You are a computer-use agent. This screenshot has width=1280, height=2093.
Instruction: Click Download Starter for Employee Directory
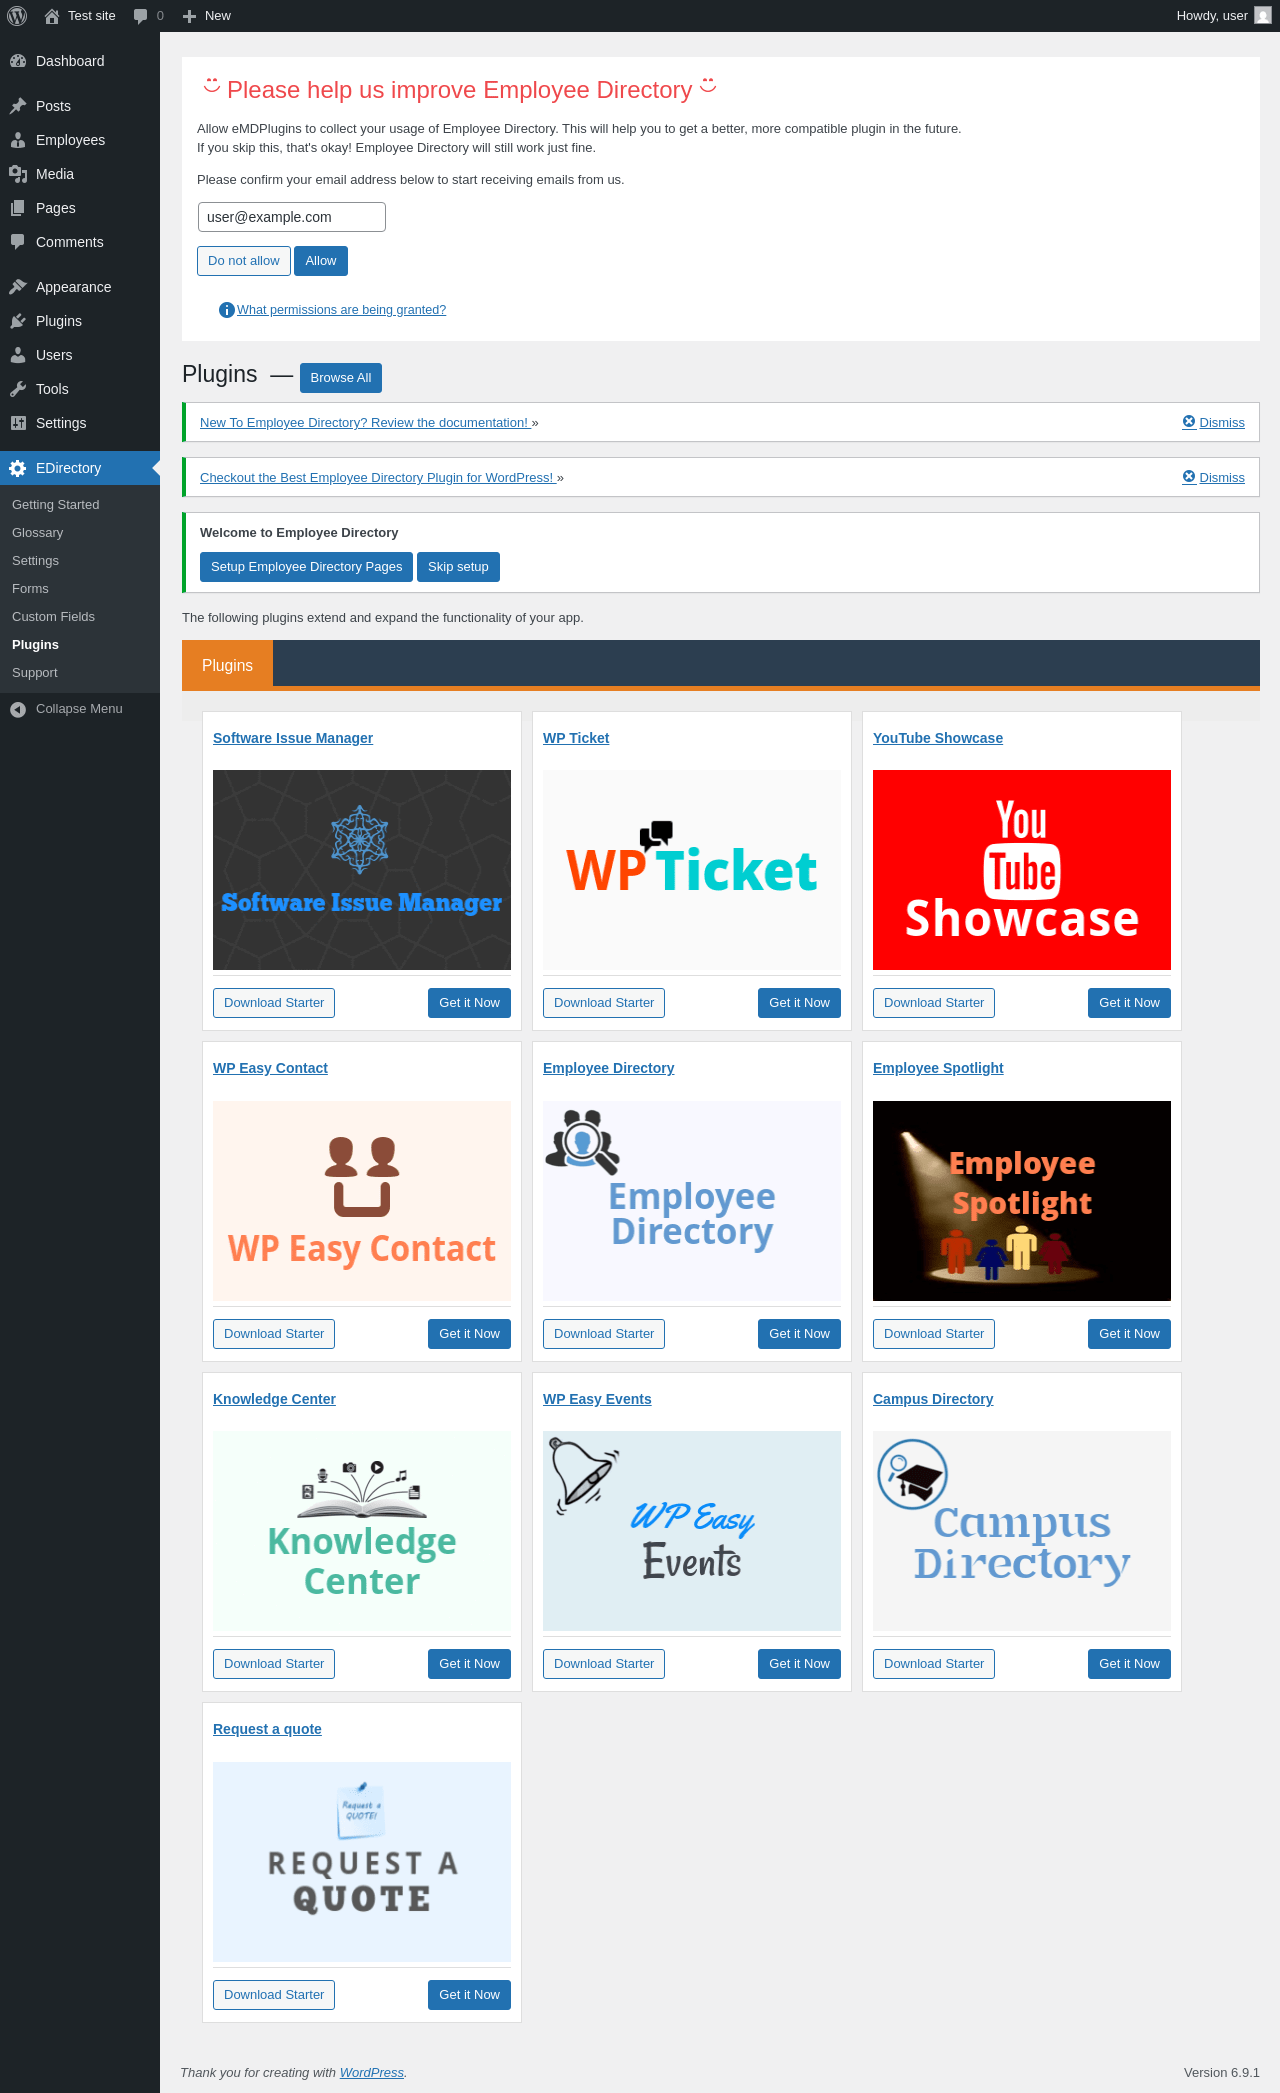tap(604, 1334)
